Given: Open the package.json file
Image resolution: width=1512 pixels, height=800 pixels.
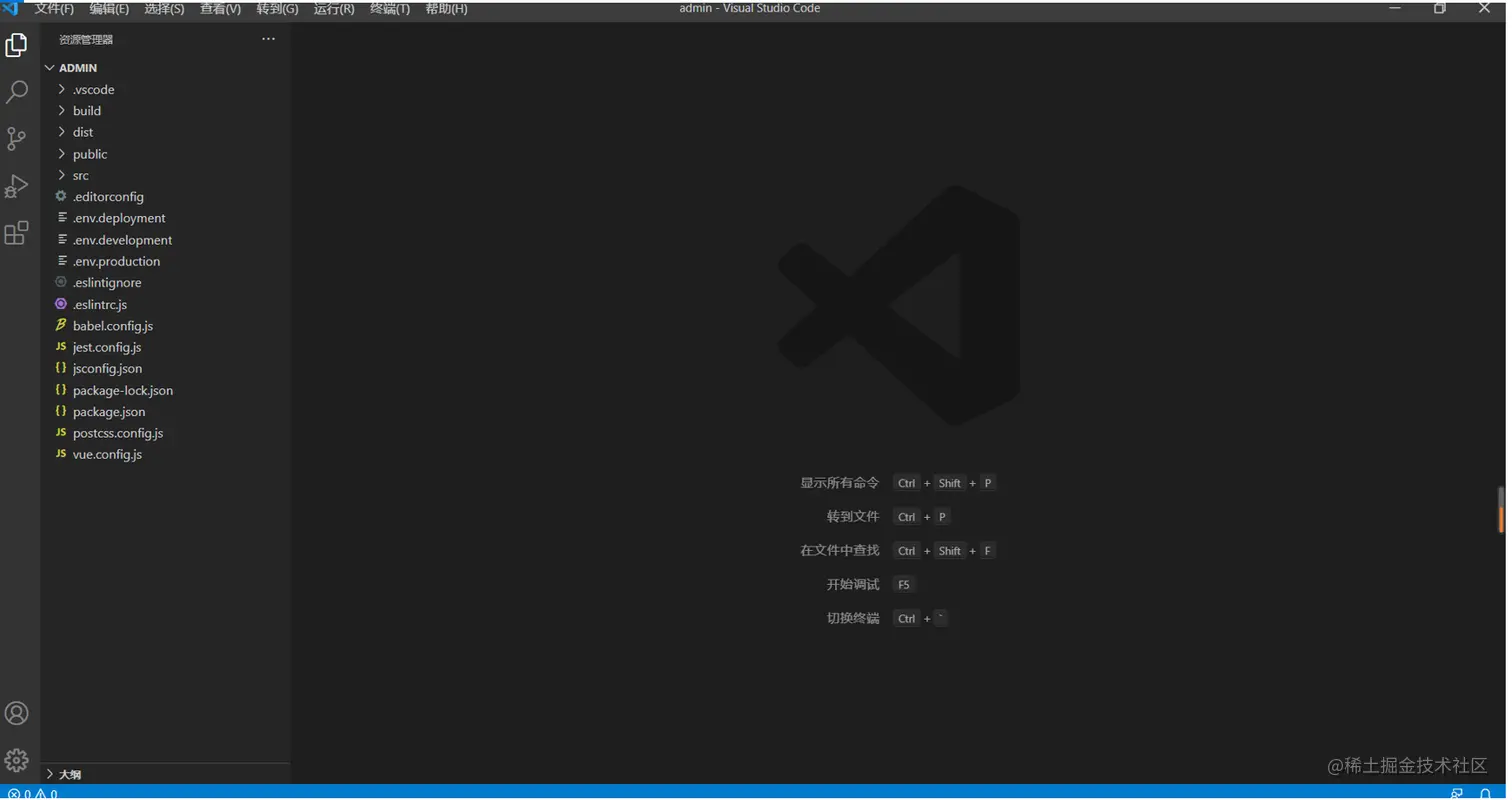Looking at the screenshot, I should (165, 412).
